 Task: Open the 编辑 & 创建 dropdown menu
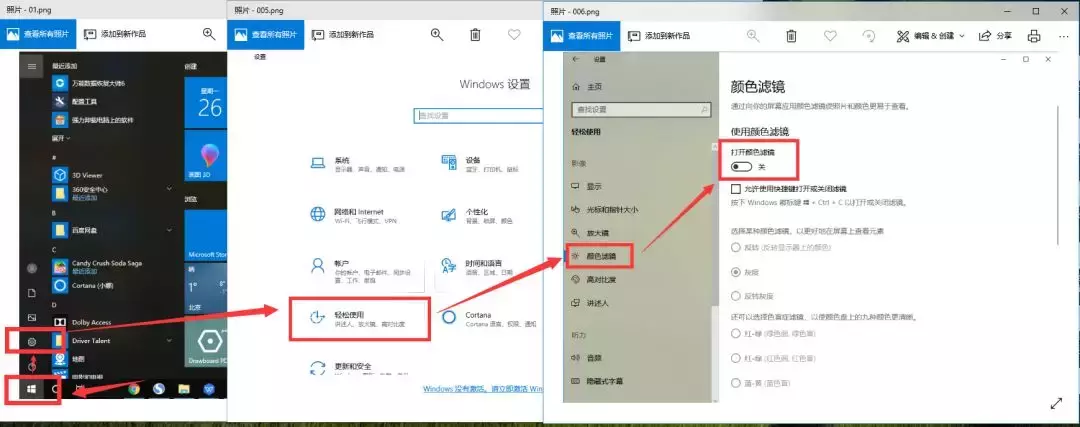[x=930, y=36]
